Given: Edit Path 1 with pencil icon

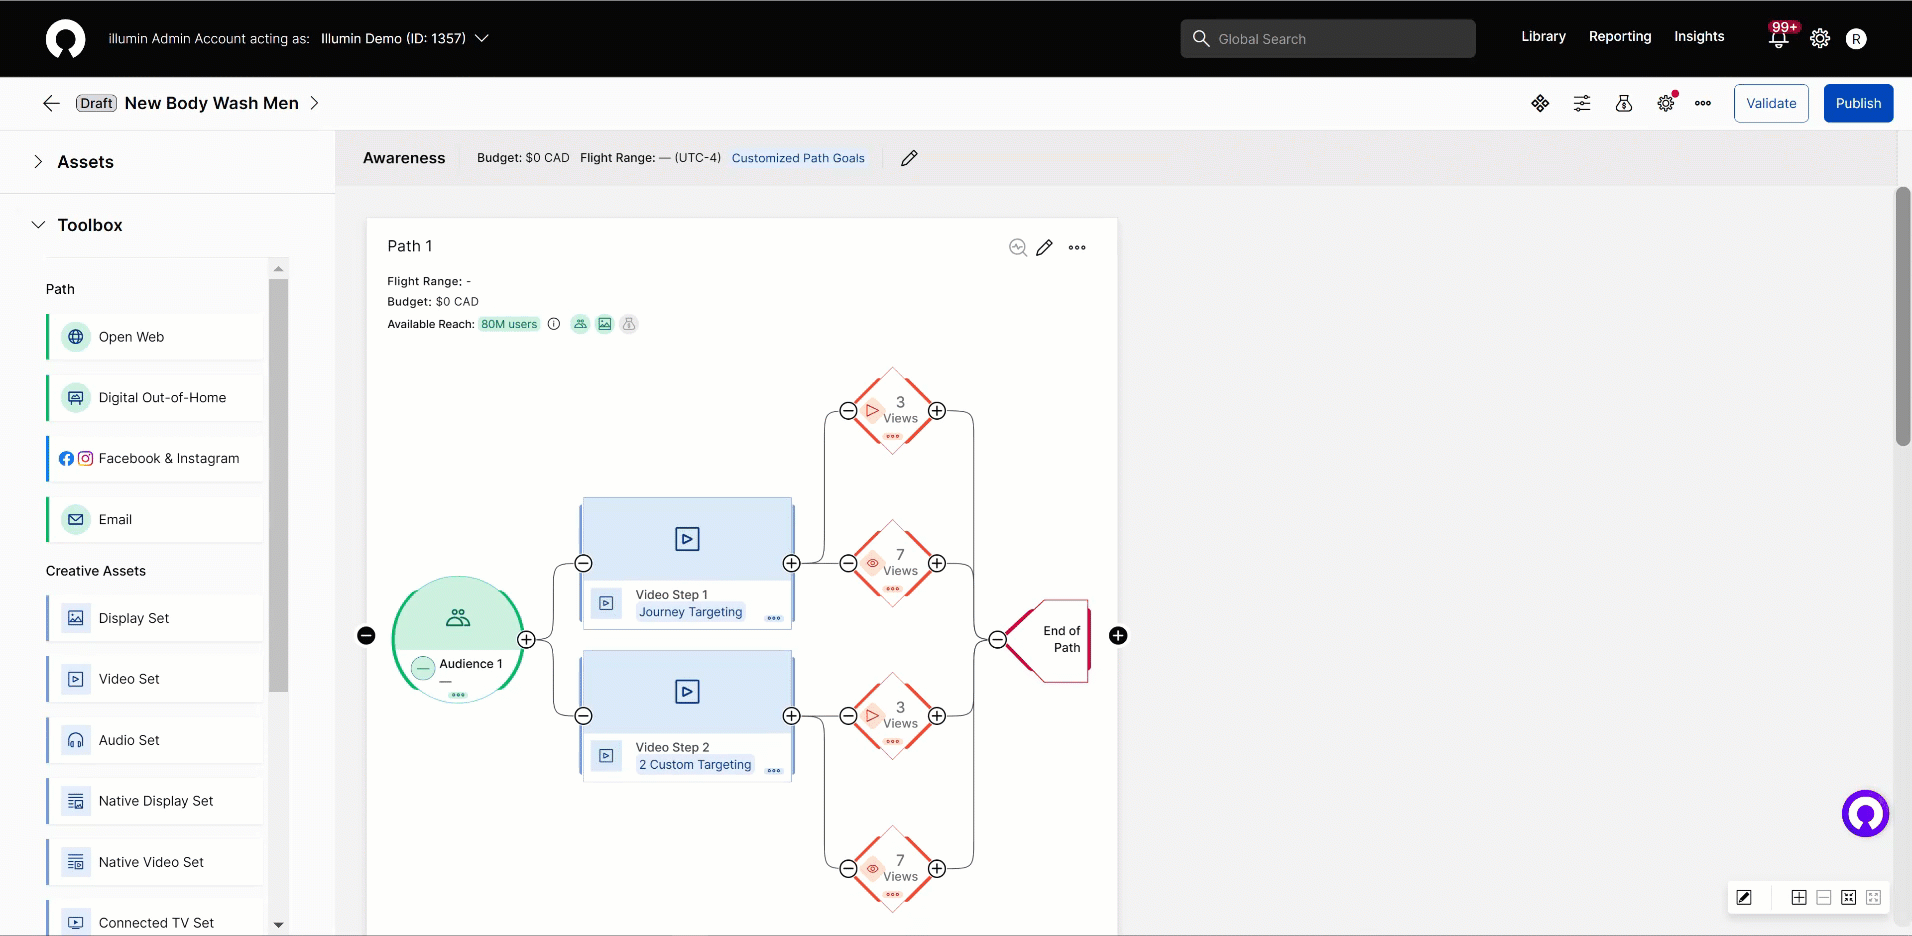Looking at the screenshot, I should click(1044, 248).
